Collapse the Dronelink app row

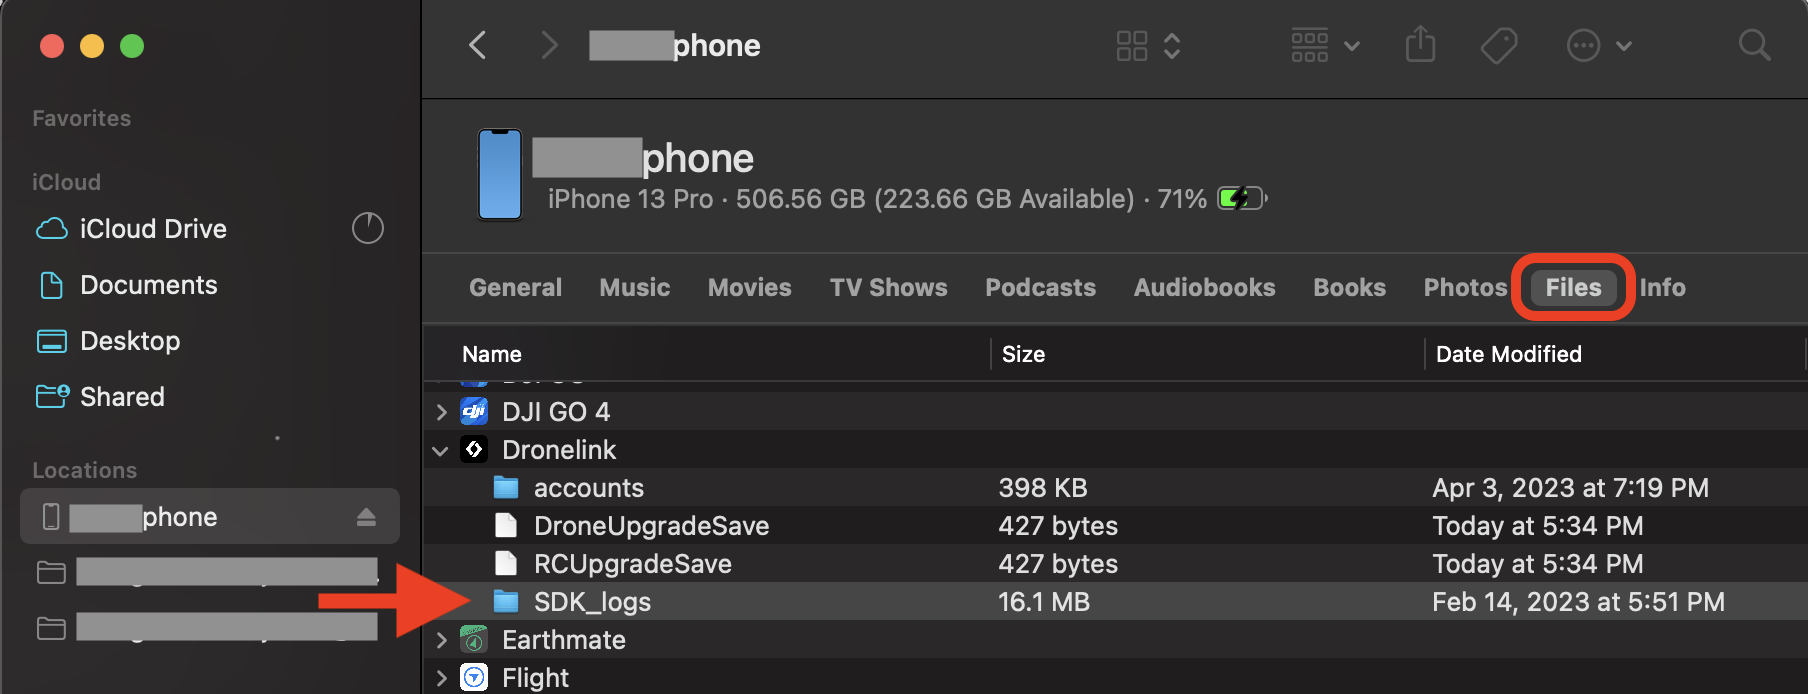click(x=440, y=451)
